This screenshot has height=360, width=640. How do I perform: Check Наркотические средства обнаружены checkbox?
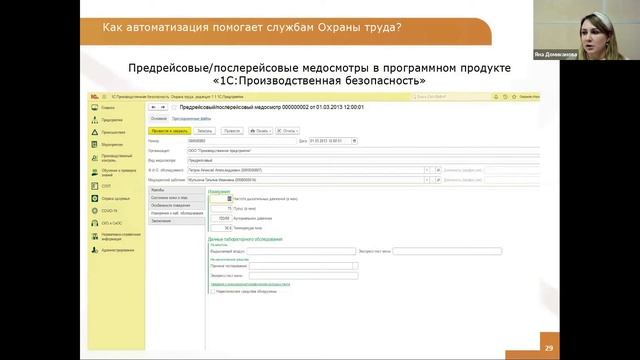coord(213,291)
